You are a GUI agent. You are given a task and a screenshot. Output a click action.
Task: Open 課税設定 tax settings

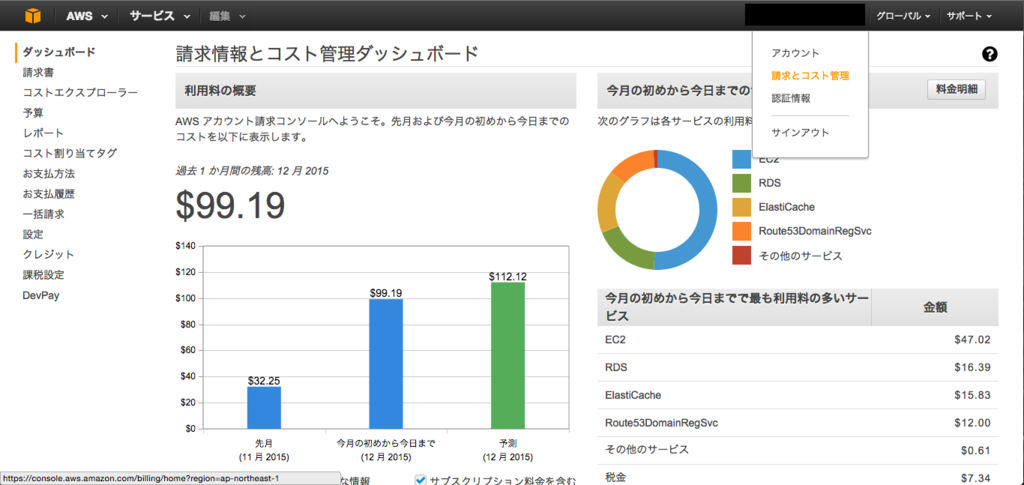pos(43,275)
